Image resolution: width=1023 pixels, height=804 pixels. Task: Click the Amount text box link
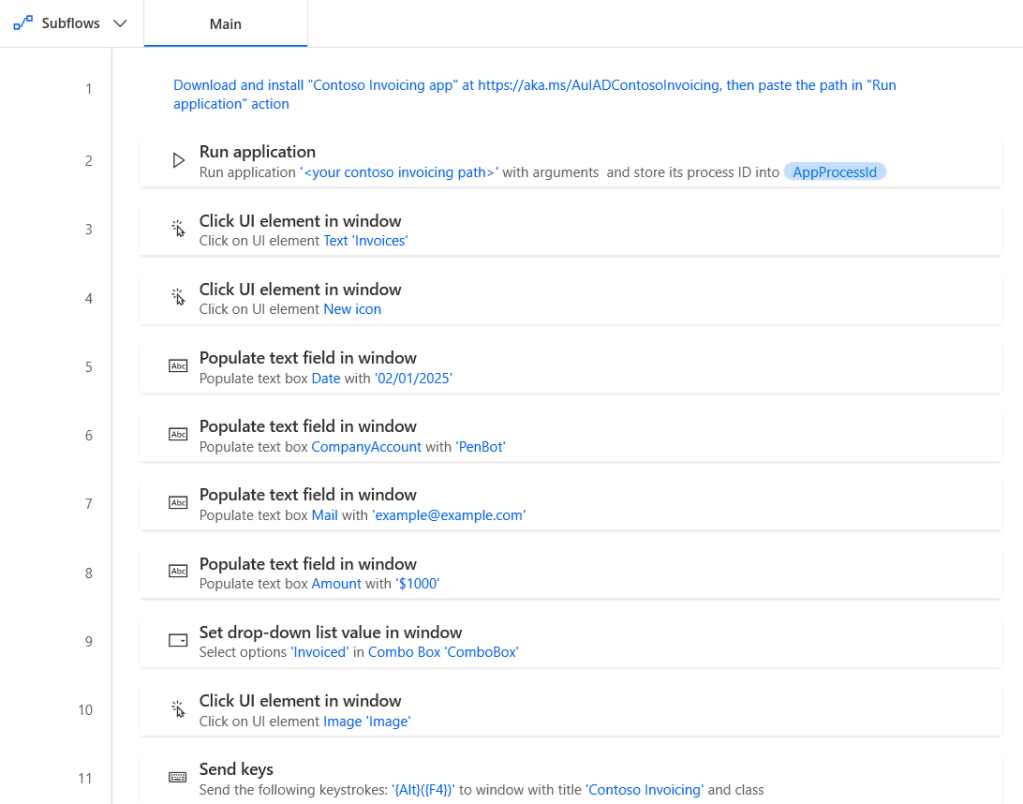336,584
